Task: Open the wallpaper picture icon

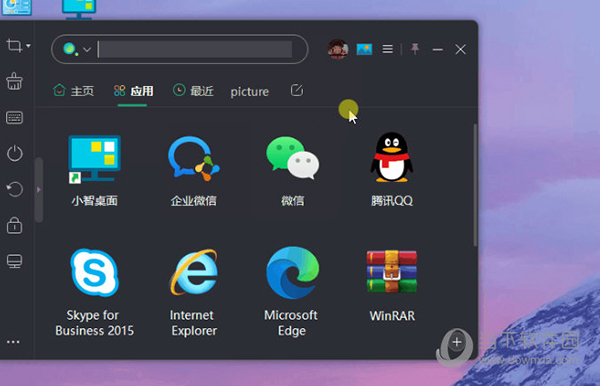Action: [x=364, y=49]
